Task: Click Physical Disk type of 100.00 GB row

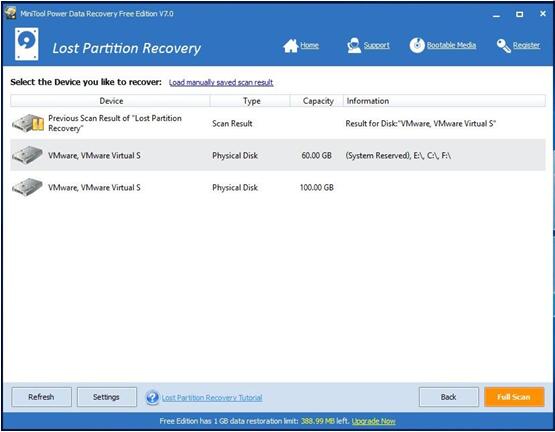Action: (x=235, y=187)
